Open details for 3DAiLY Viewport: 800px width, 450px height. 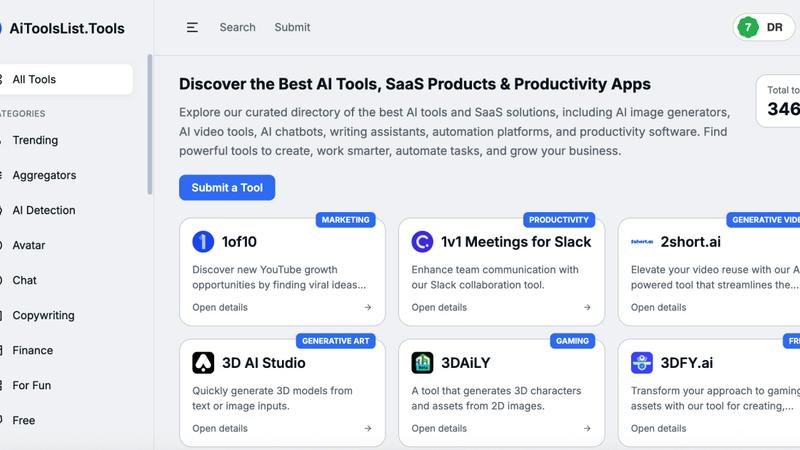[x=439, y=429]
